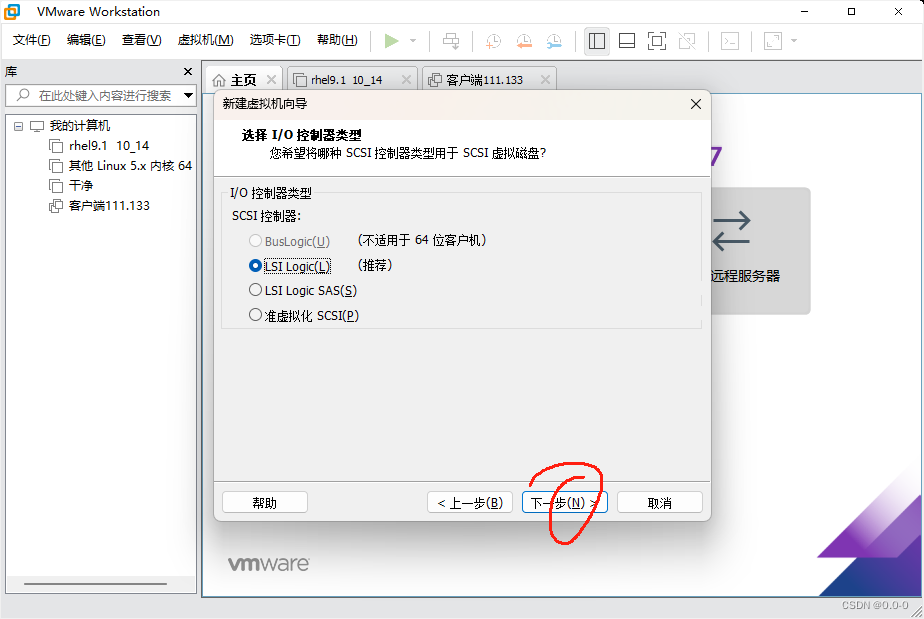
Task: Select the 干净 VM in library
Action: tap(81, 186)
